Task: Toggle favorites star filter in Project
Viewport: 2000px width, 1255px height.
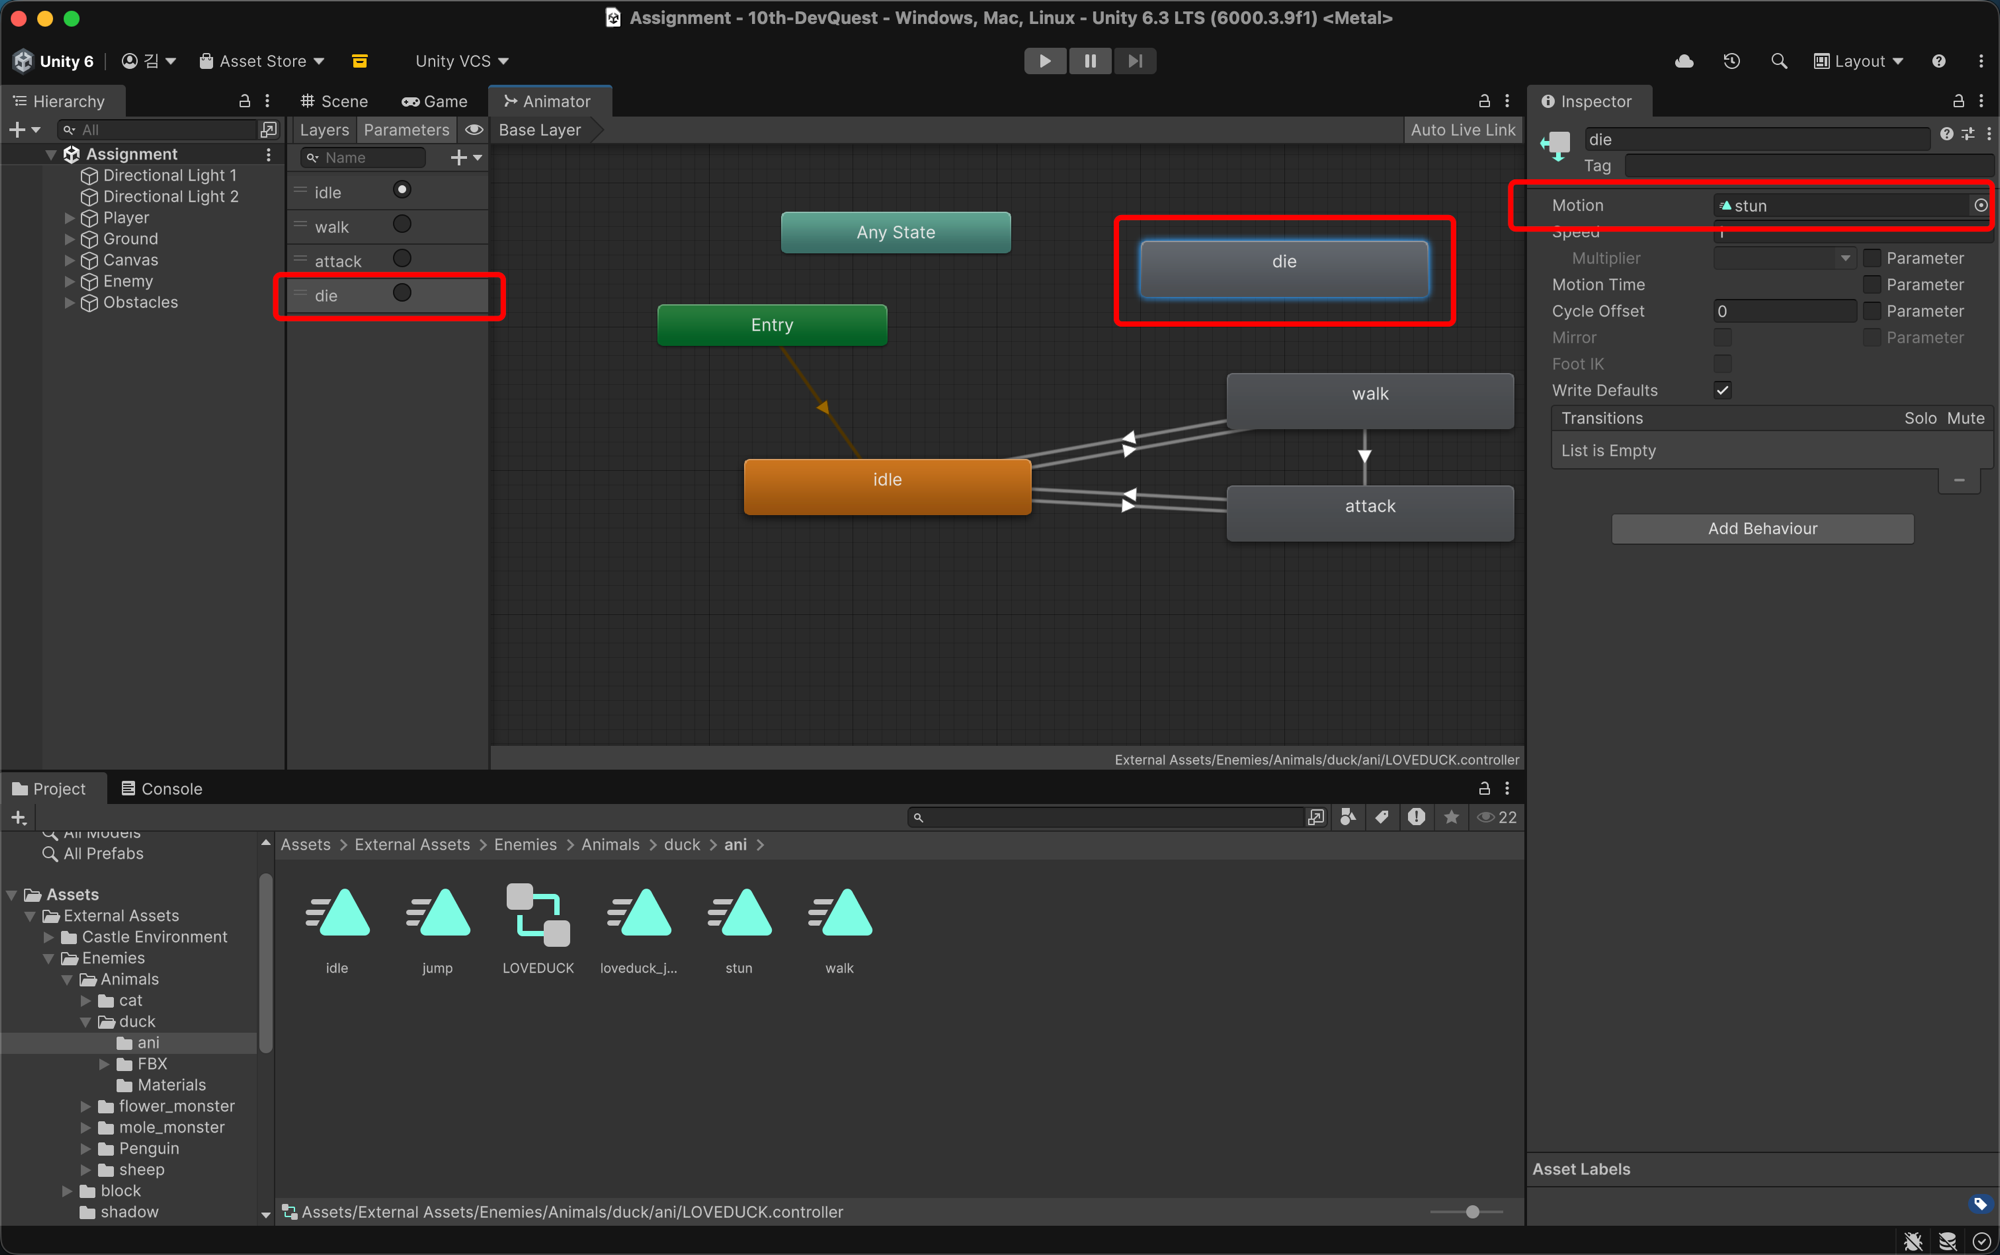Action: coord(1452,817)
